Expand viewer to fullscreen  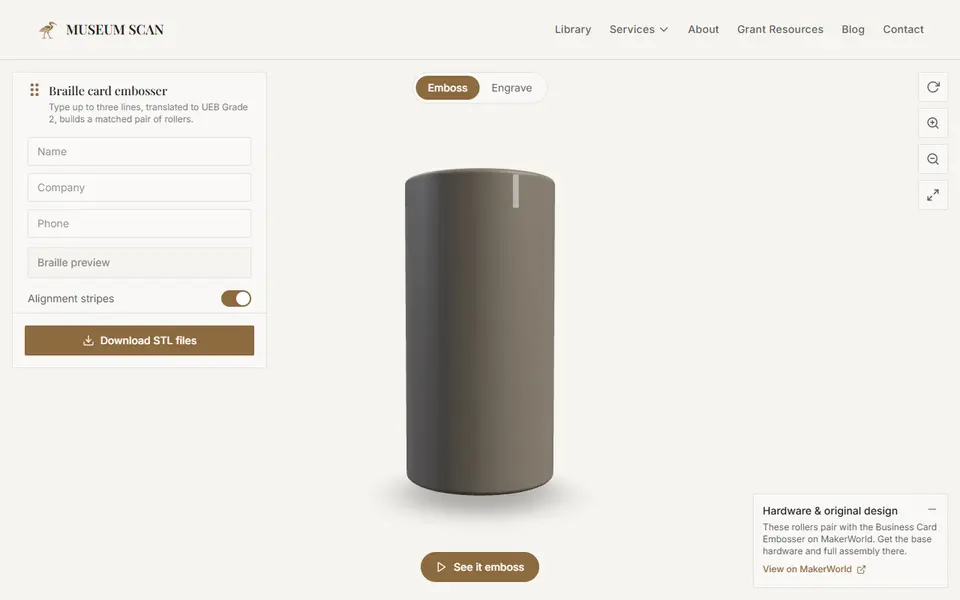(x=933, y=195)
